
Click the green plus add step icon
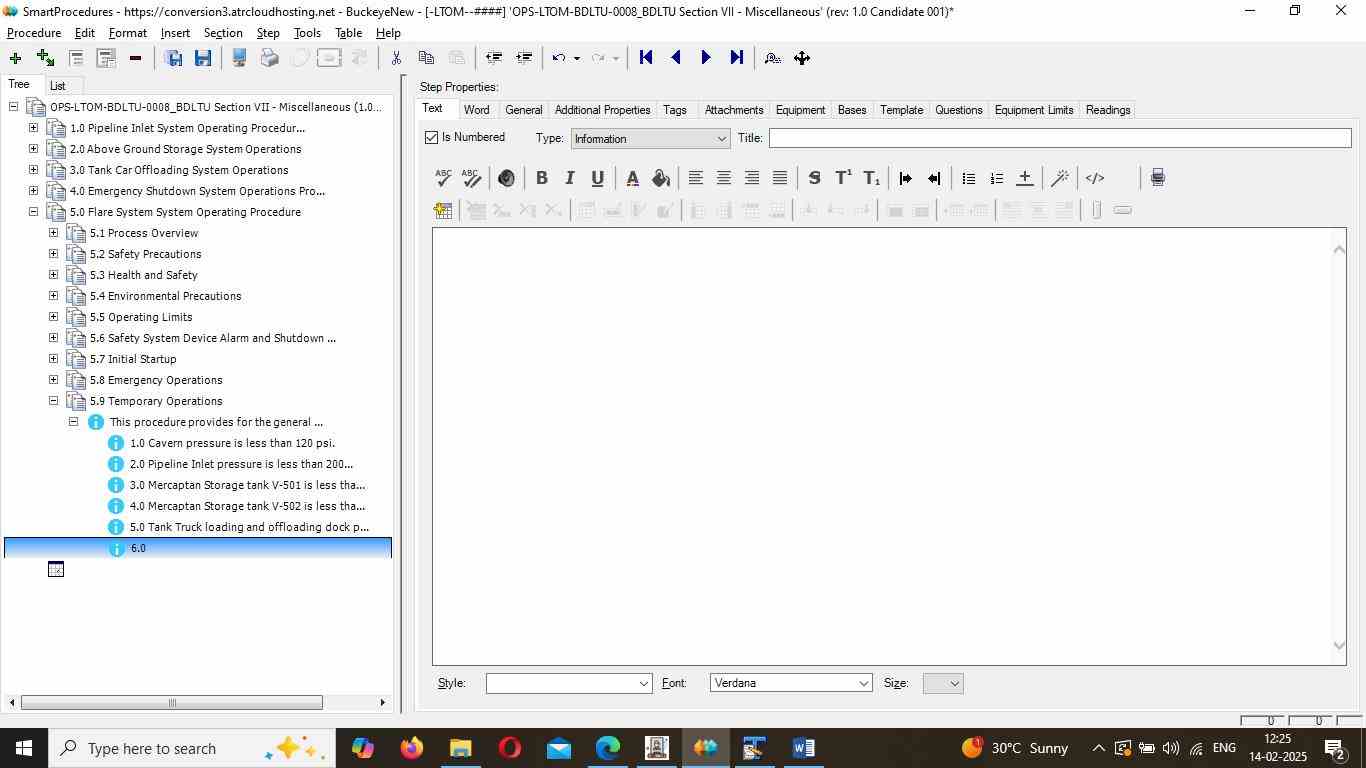click(x=15, y=58)
